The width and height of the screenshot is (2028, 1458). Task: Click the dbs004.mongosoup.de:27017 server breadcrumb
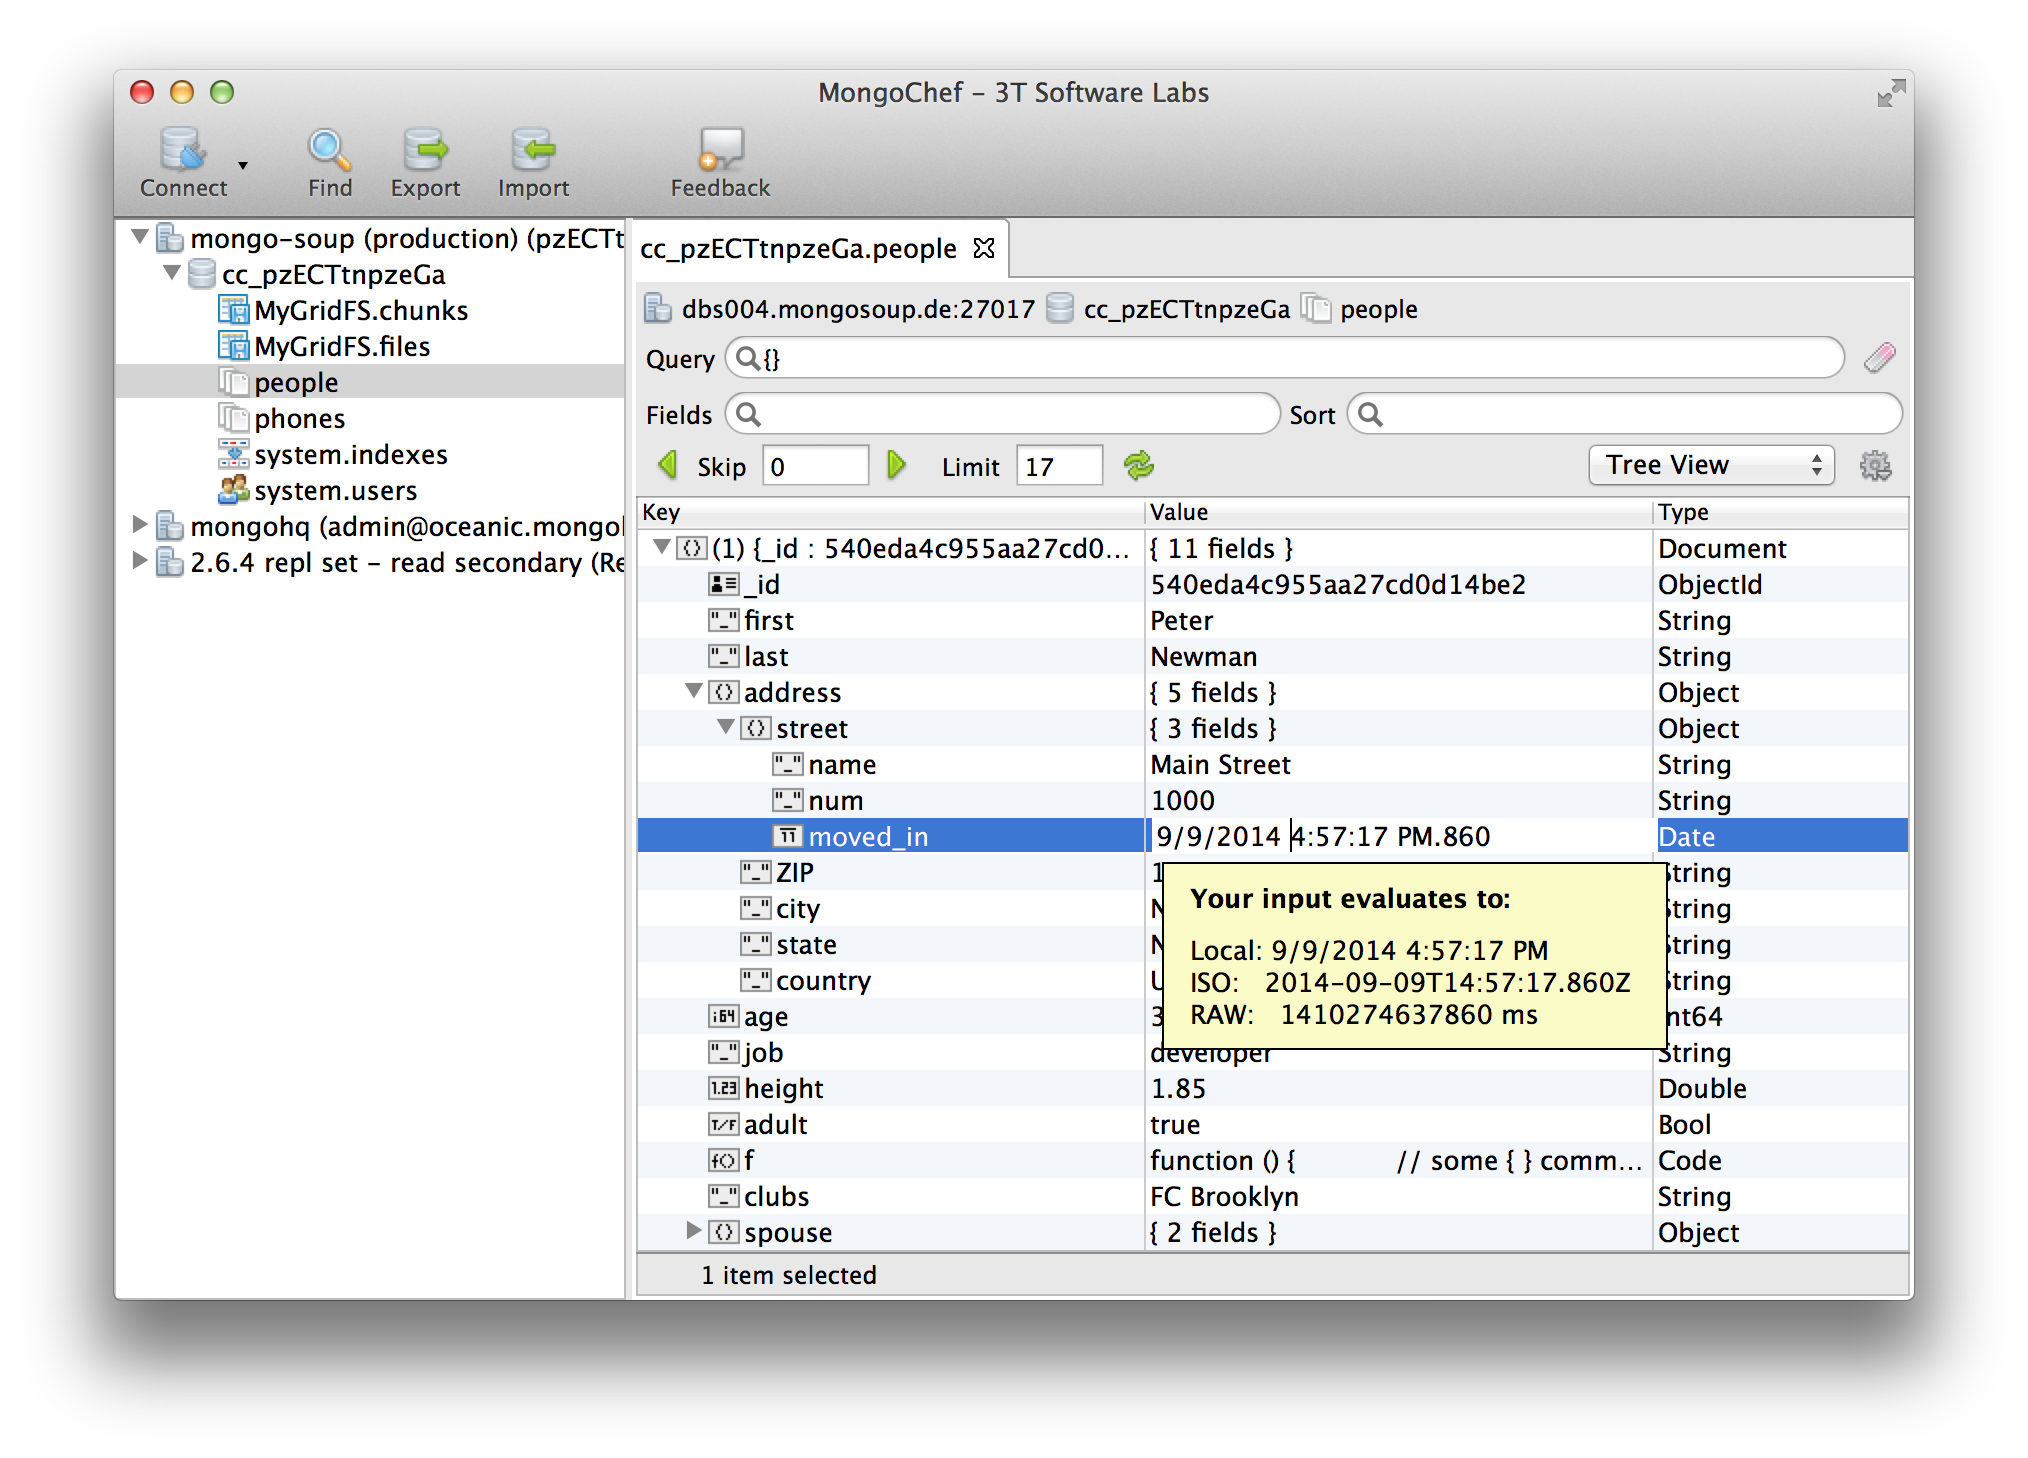[839, 309]
